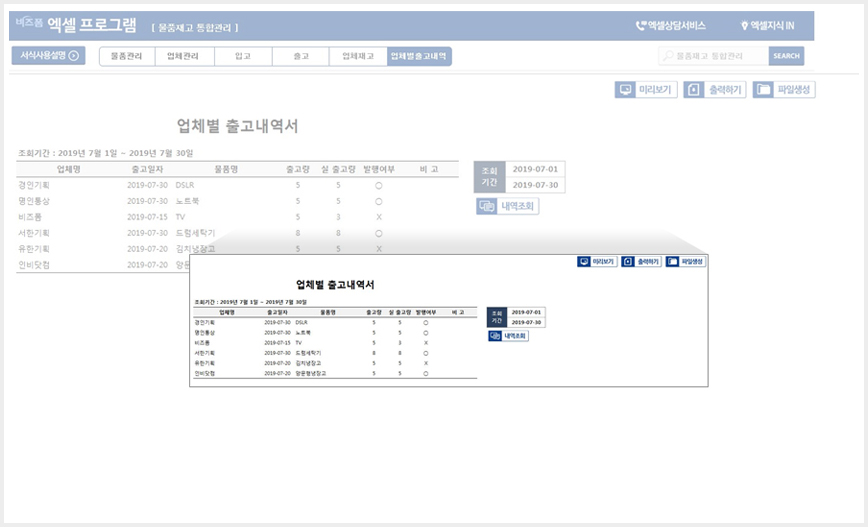
Task: Focus the 물품재고 통합관리 search field
Action: [x=714, y=56]
